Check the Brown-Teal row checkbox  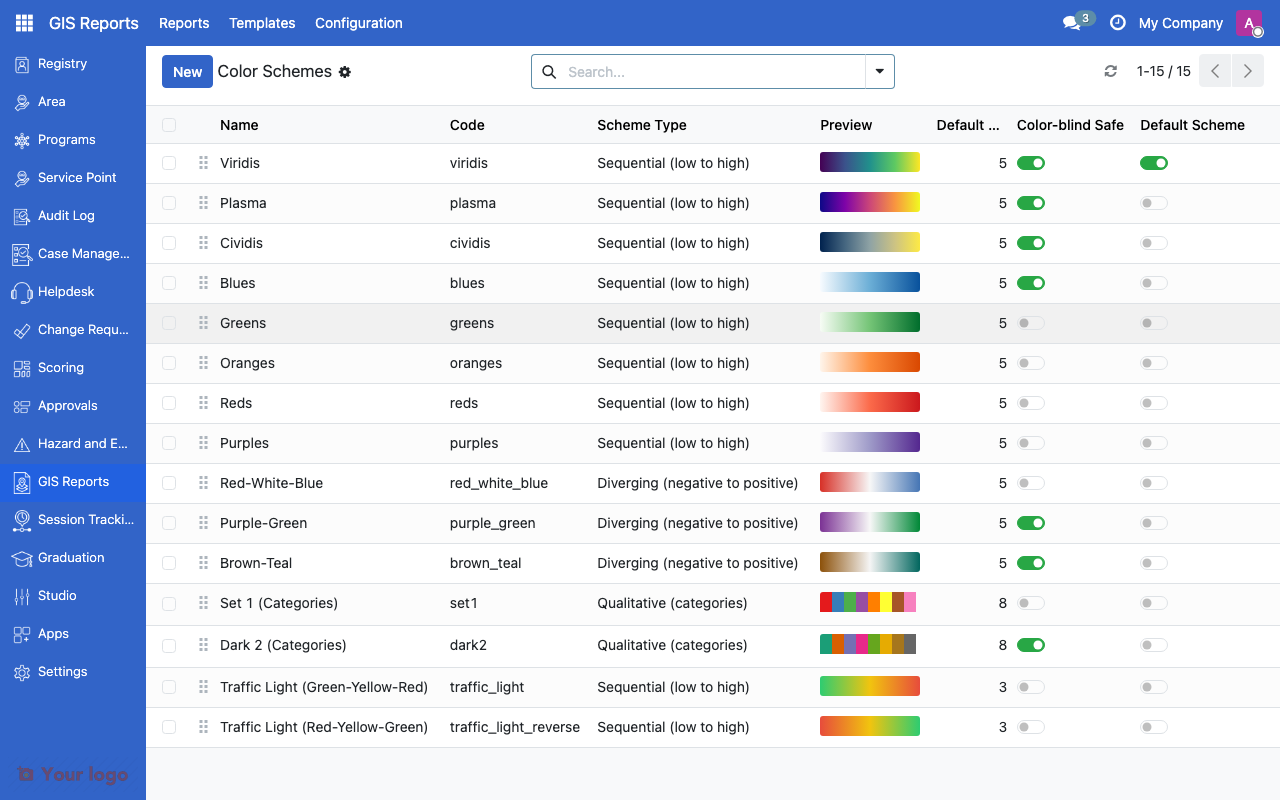click(x=169, y=563)
